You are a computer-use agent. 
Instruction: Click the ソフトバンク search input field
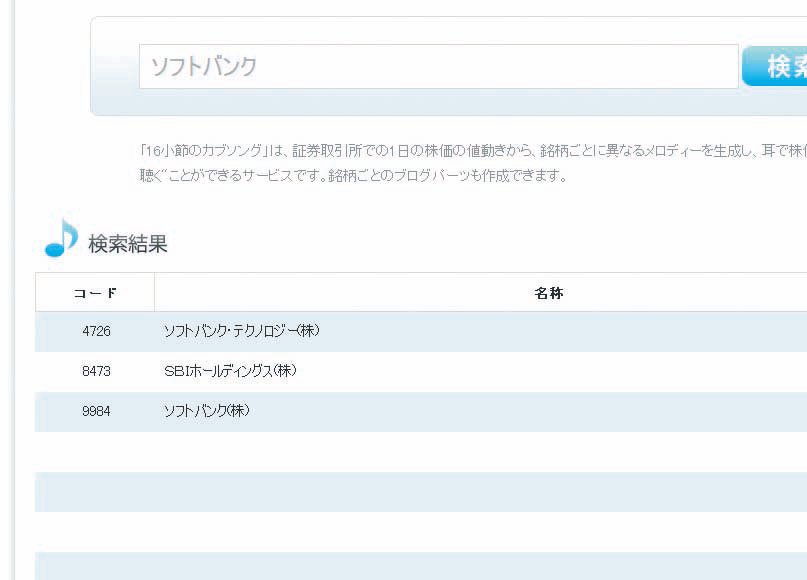[x=438, y=66]
